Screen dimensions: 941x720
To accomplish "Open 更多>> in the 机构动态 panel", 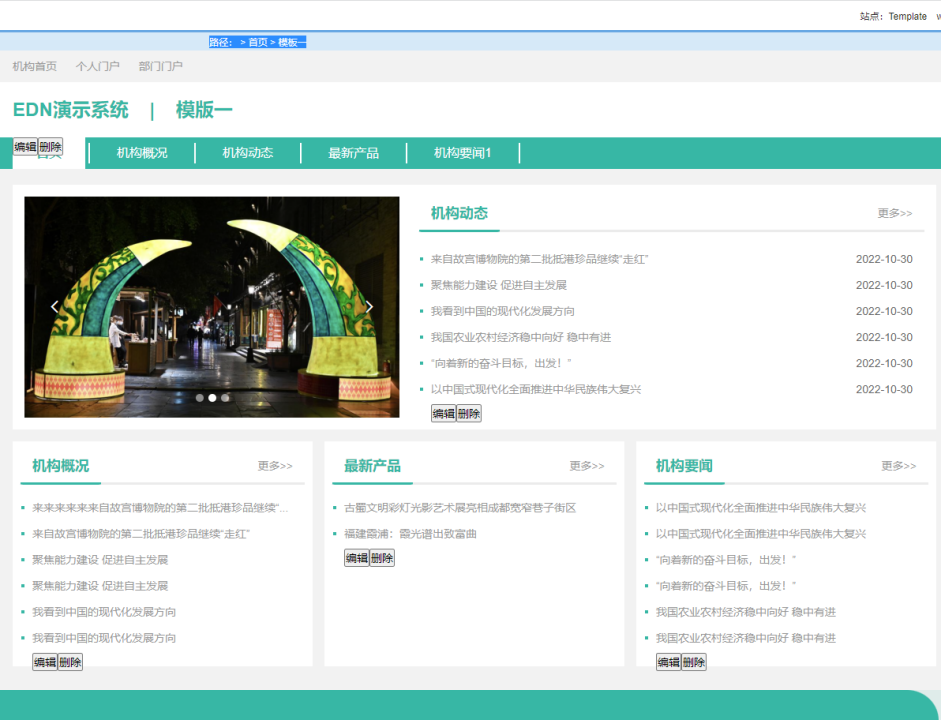I will click(894, 213).
